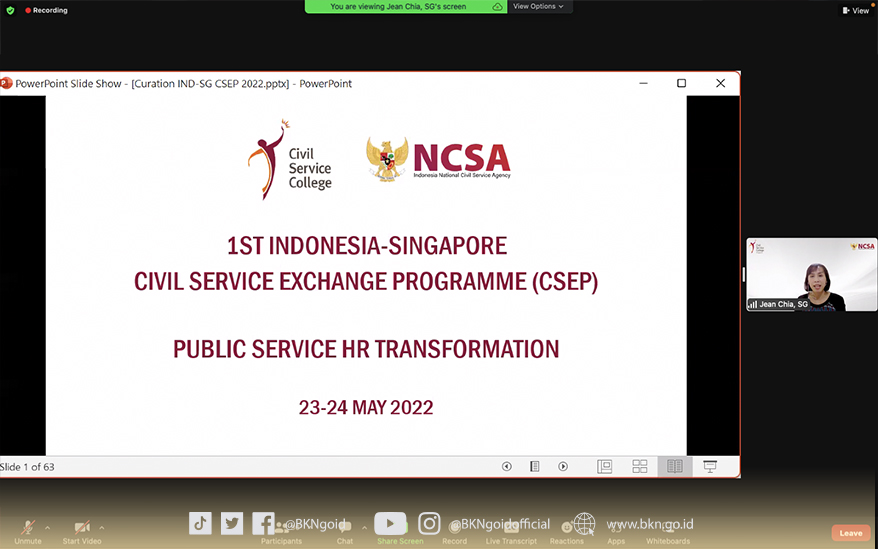The width and height of the screenshot is (878, 549).
Task: Expand audio options caret beside Unmute
Action: [x=47, y=527]
